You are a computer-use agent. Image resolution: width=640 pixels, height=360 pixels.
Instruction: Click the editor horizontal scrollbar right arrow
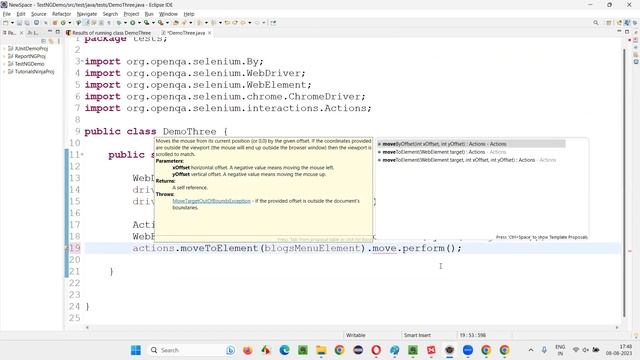point(617,327)
